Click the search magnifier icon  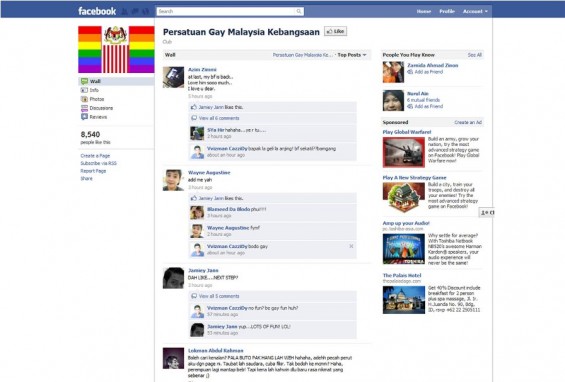coord(299,12)
